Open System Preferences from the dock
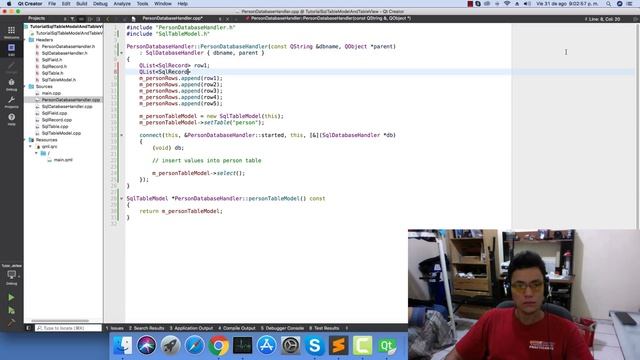The height and width of the screenshot is (360, 640). point(291,346)
